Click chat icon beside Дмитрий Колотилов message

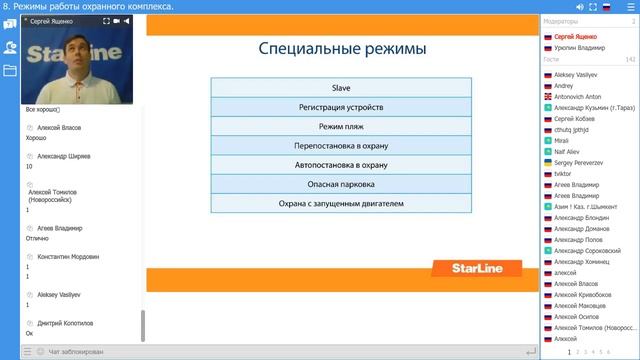tap(29, 323)
